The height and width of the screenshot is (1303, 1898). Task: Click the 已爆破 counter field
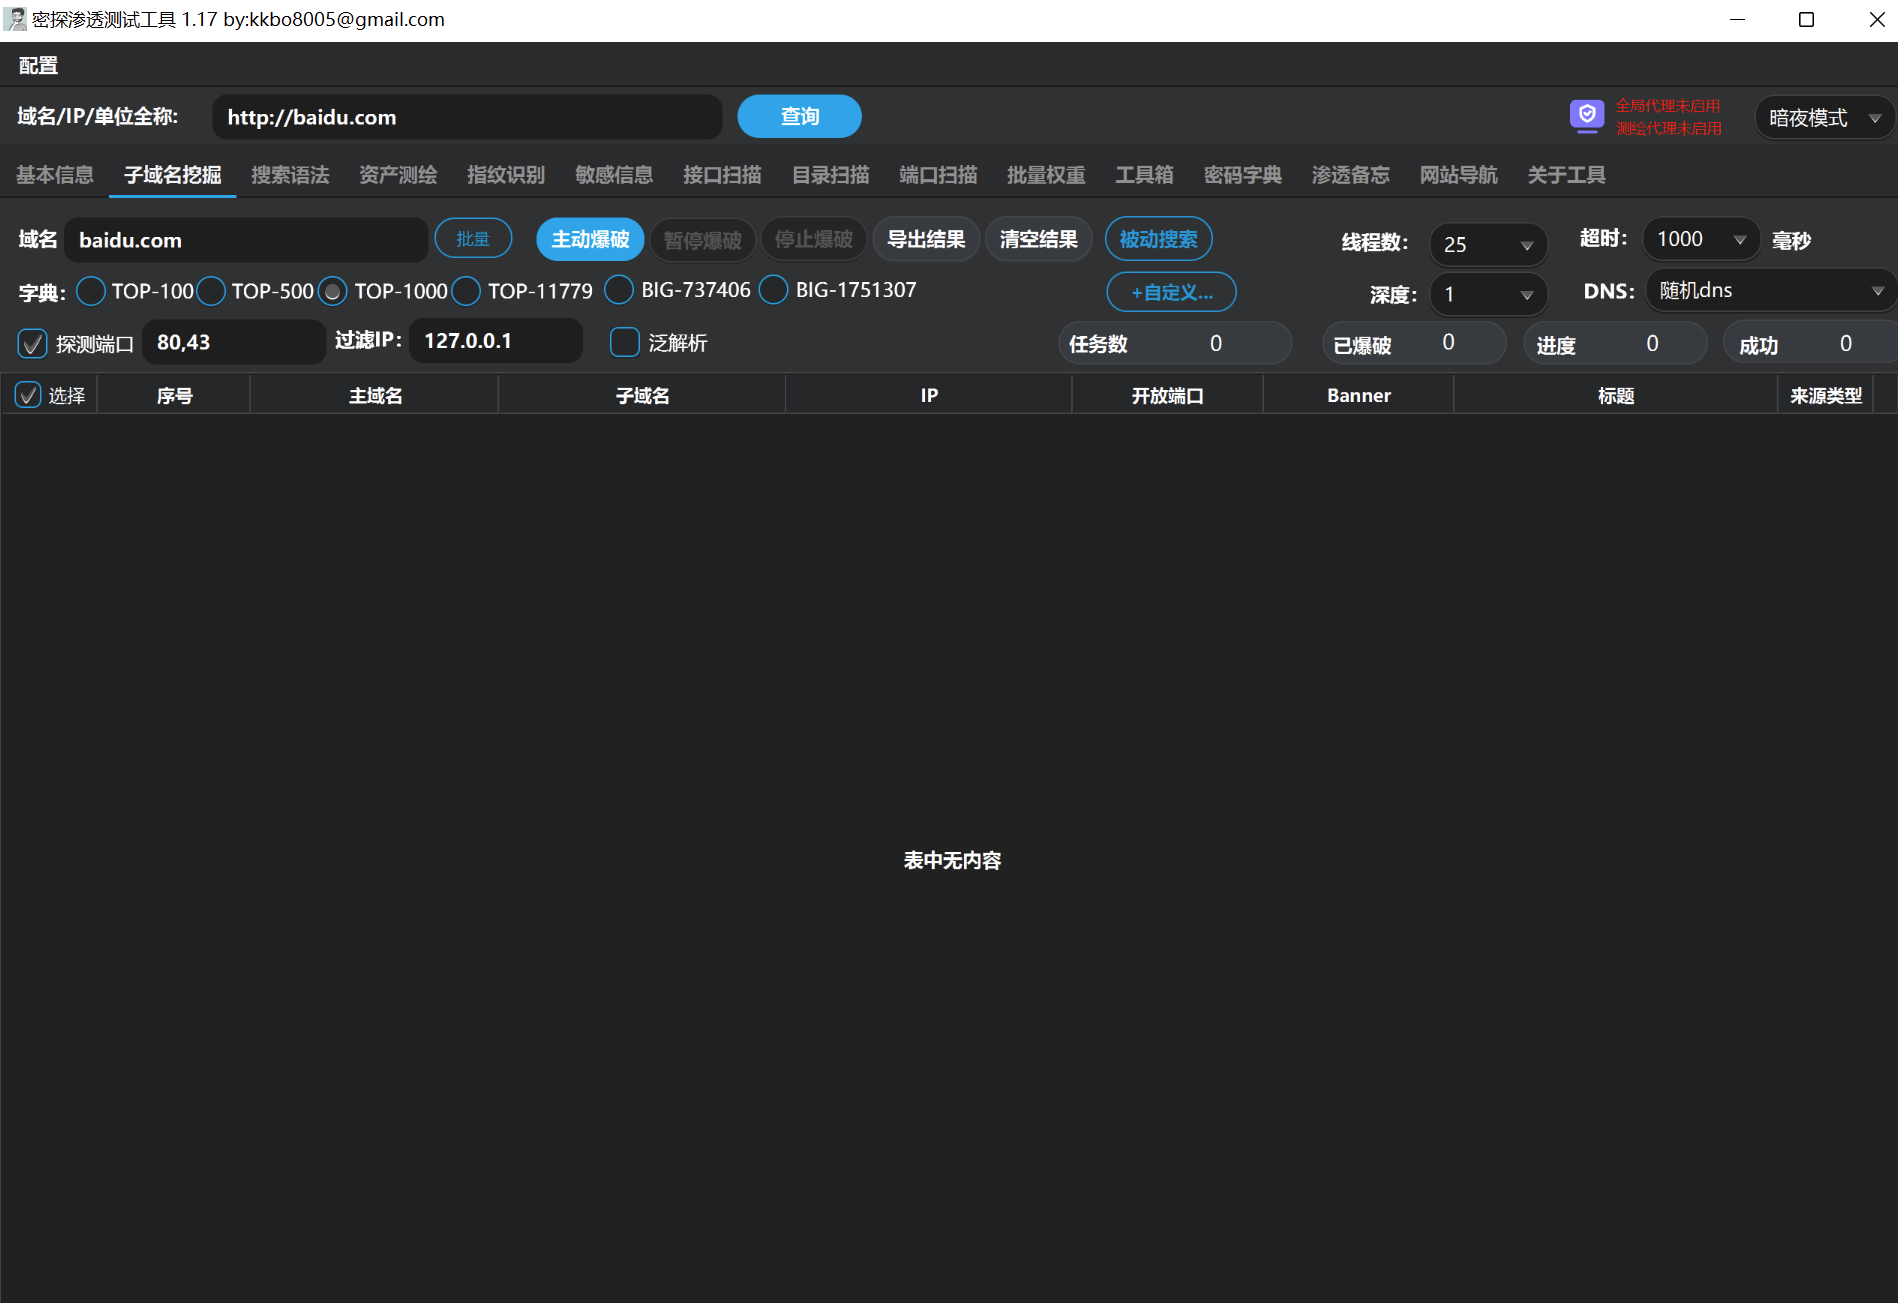[1414, 343]
